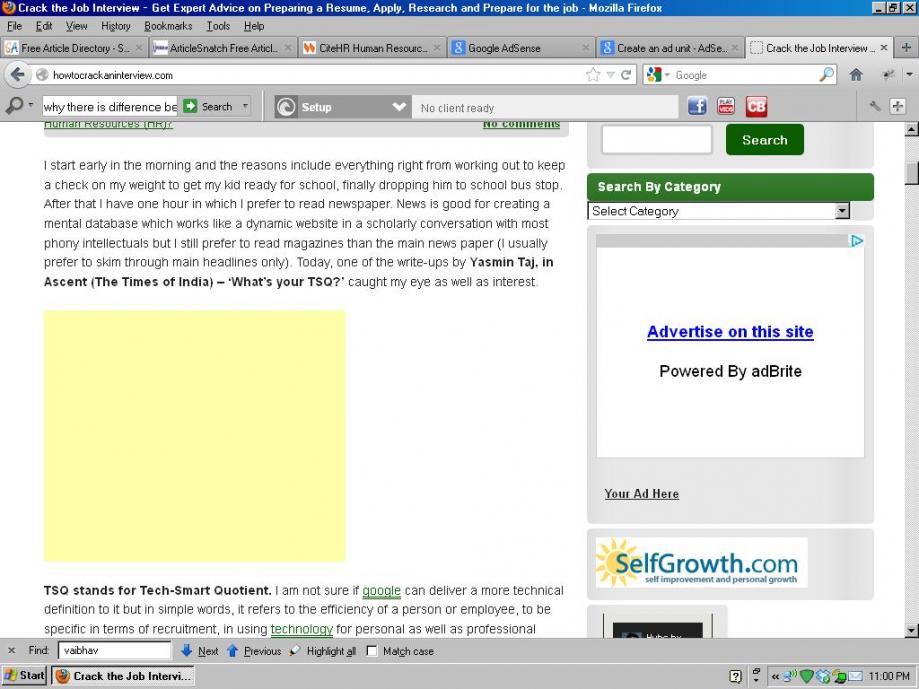Screen dimensions: 919x689
Task: Click the AdChoices icon in the ad box
Action: tap(857, 241)
